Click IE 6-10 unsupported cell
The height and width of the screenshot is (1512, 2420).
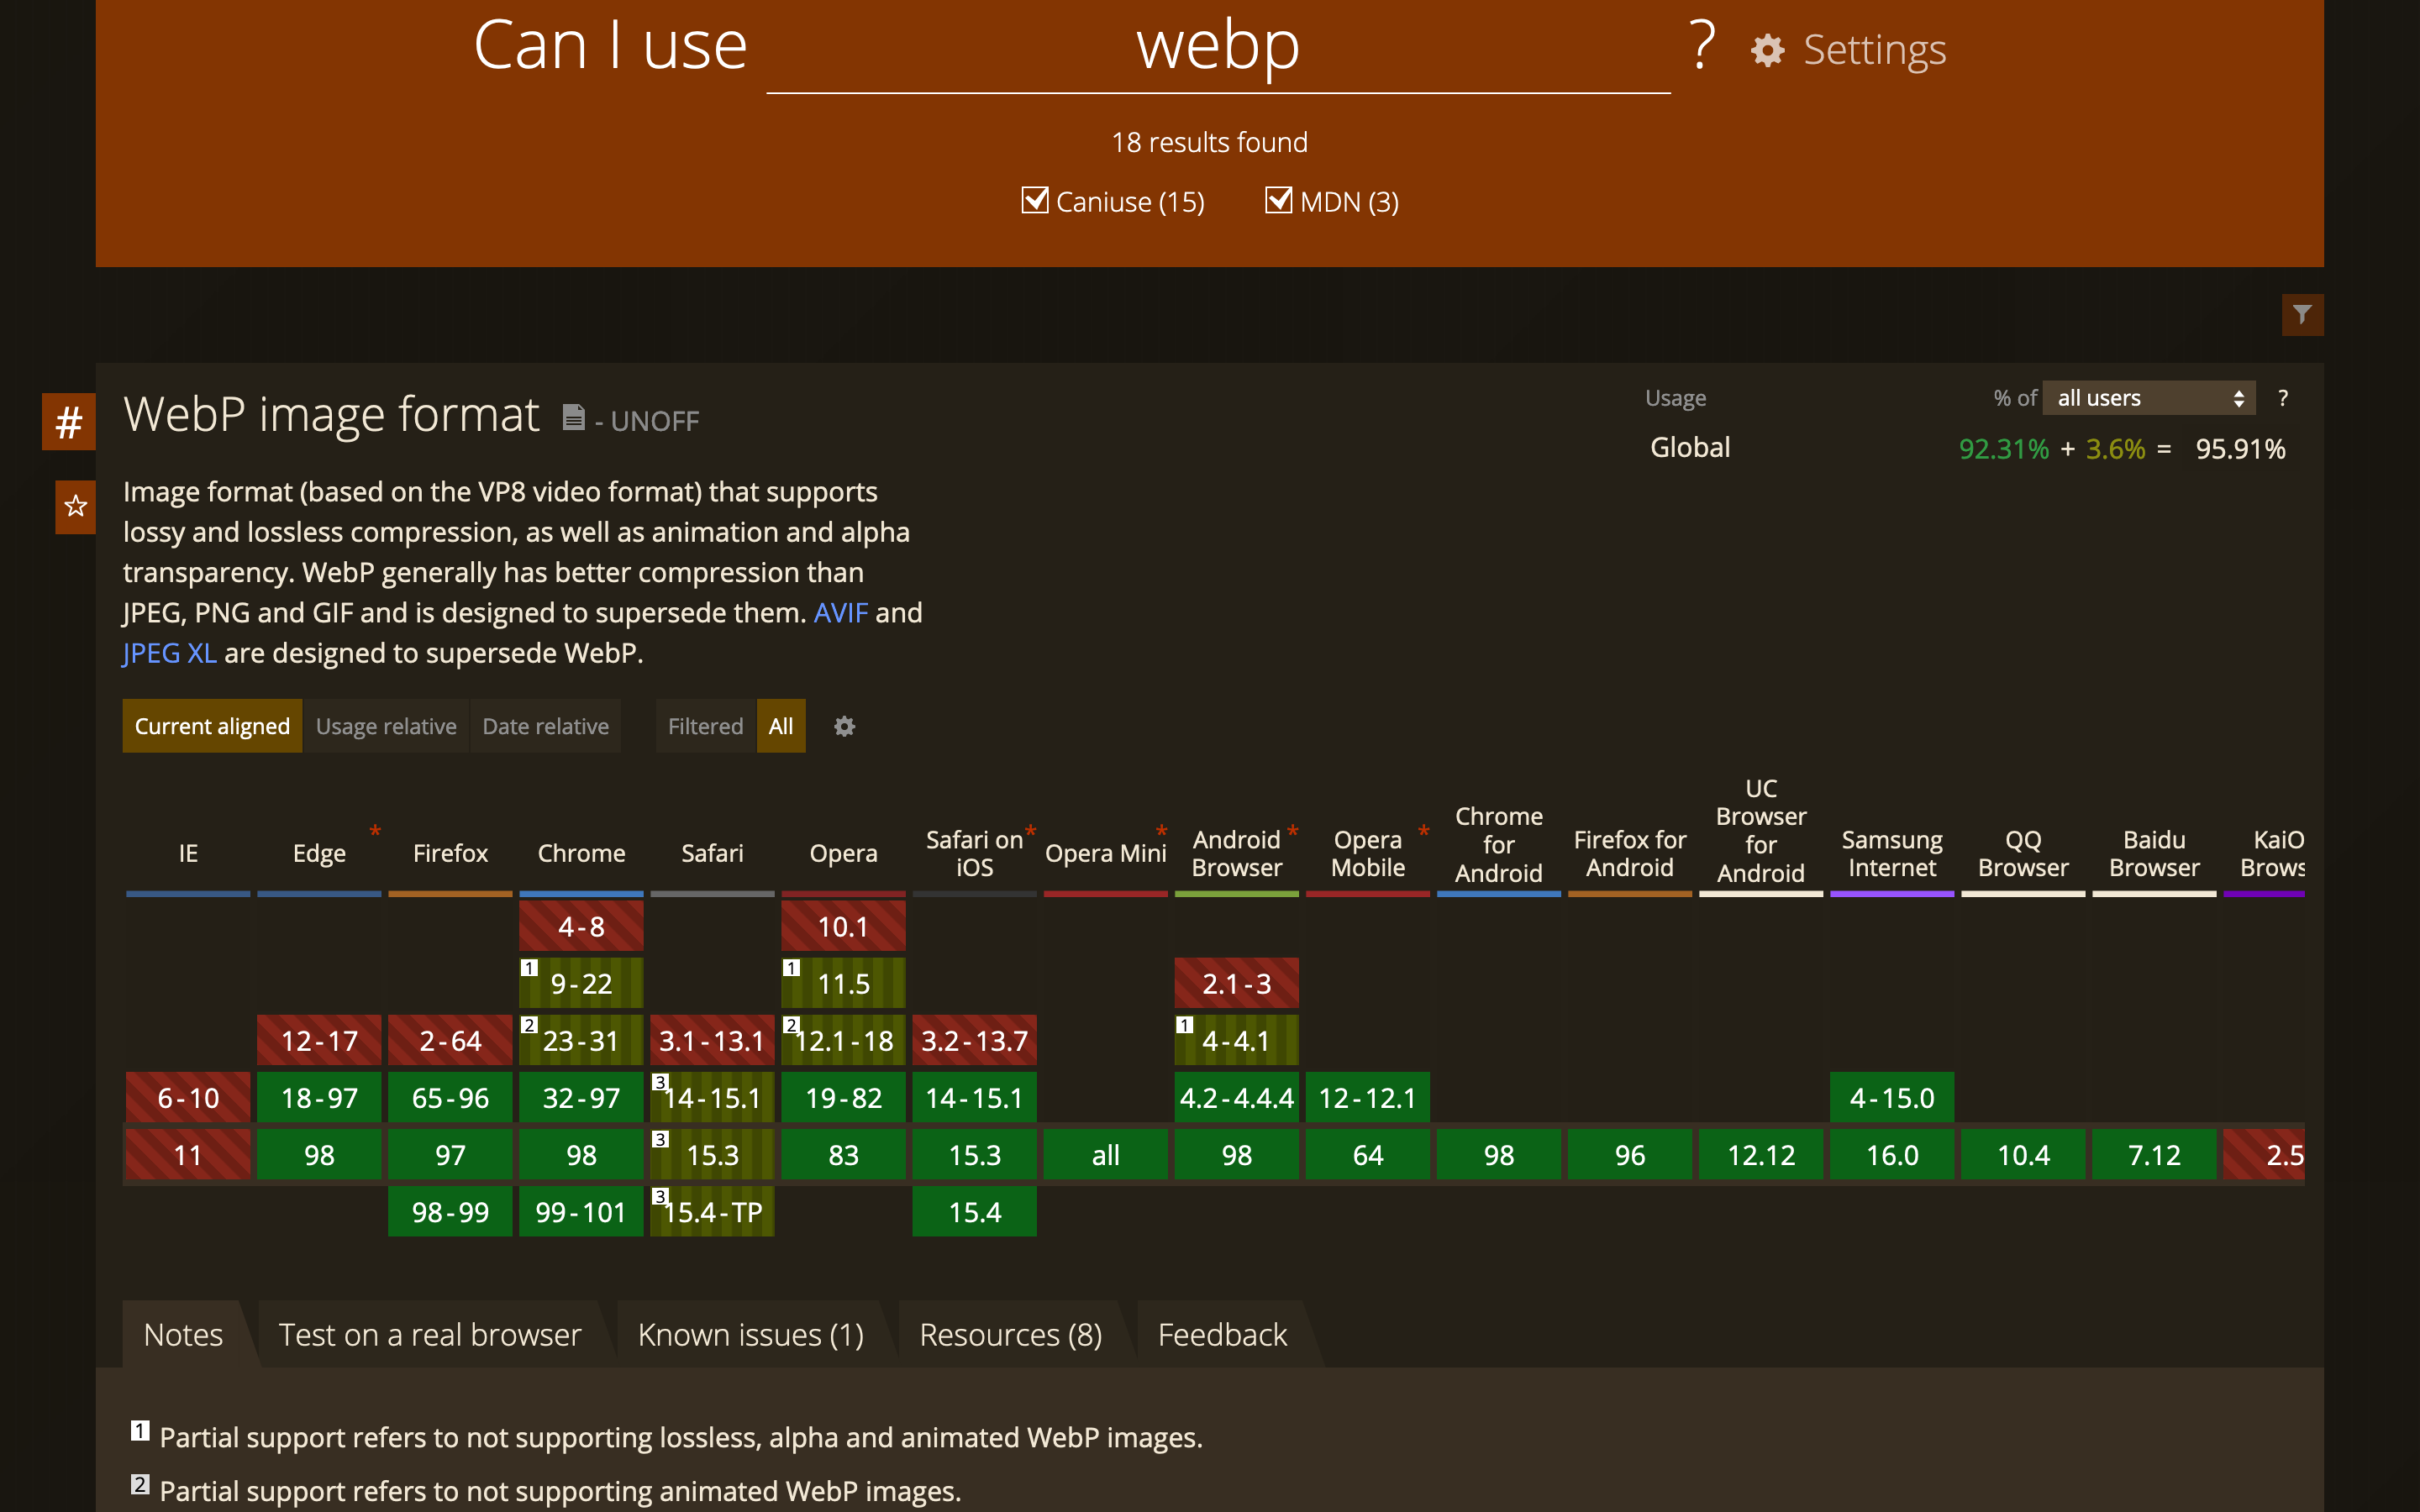tap(188, 1097)
